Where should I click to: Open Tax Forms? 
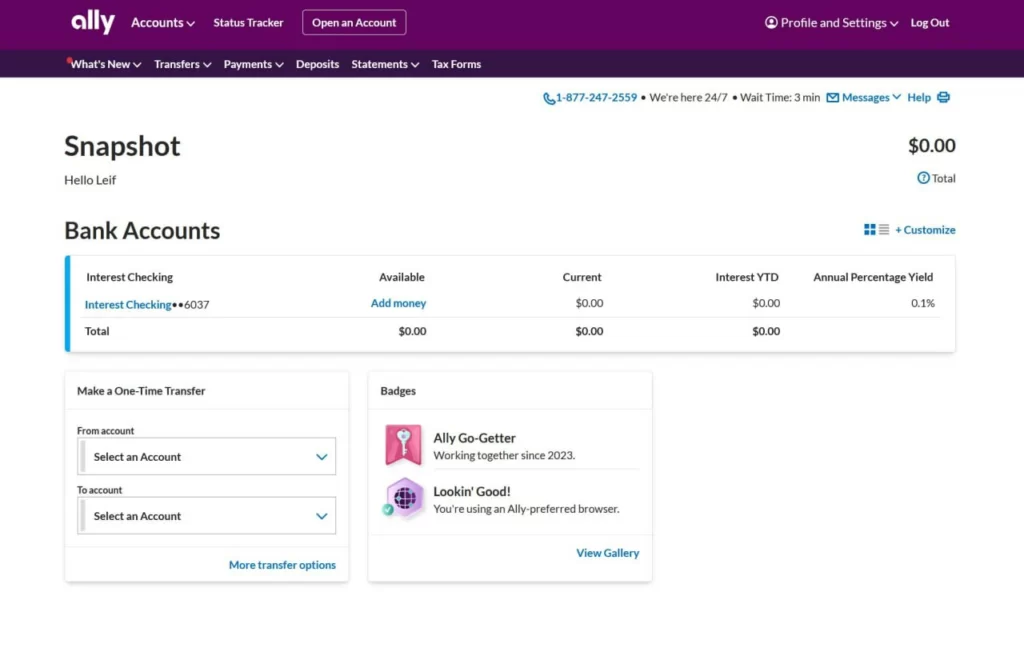click(x=456, y=64)
